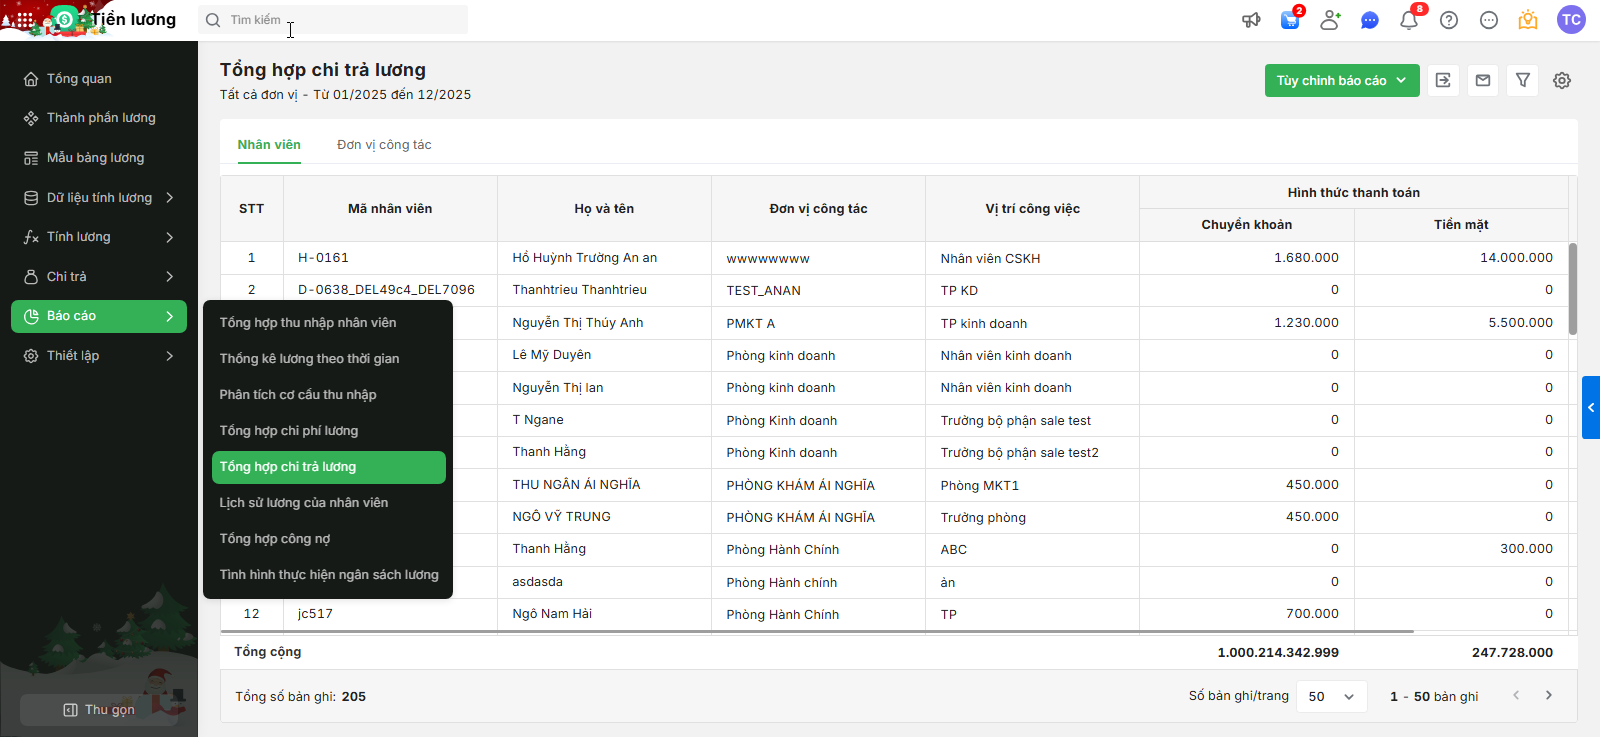
Task: Open the help question mark icon
Action: 1449,20
